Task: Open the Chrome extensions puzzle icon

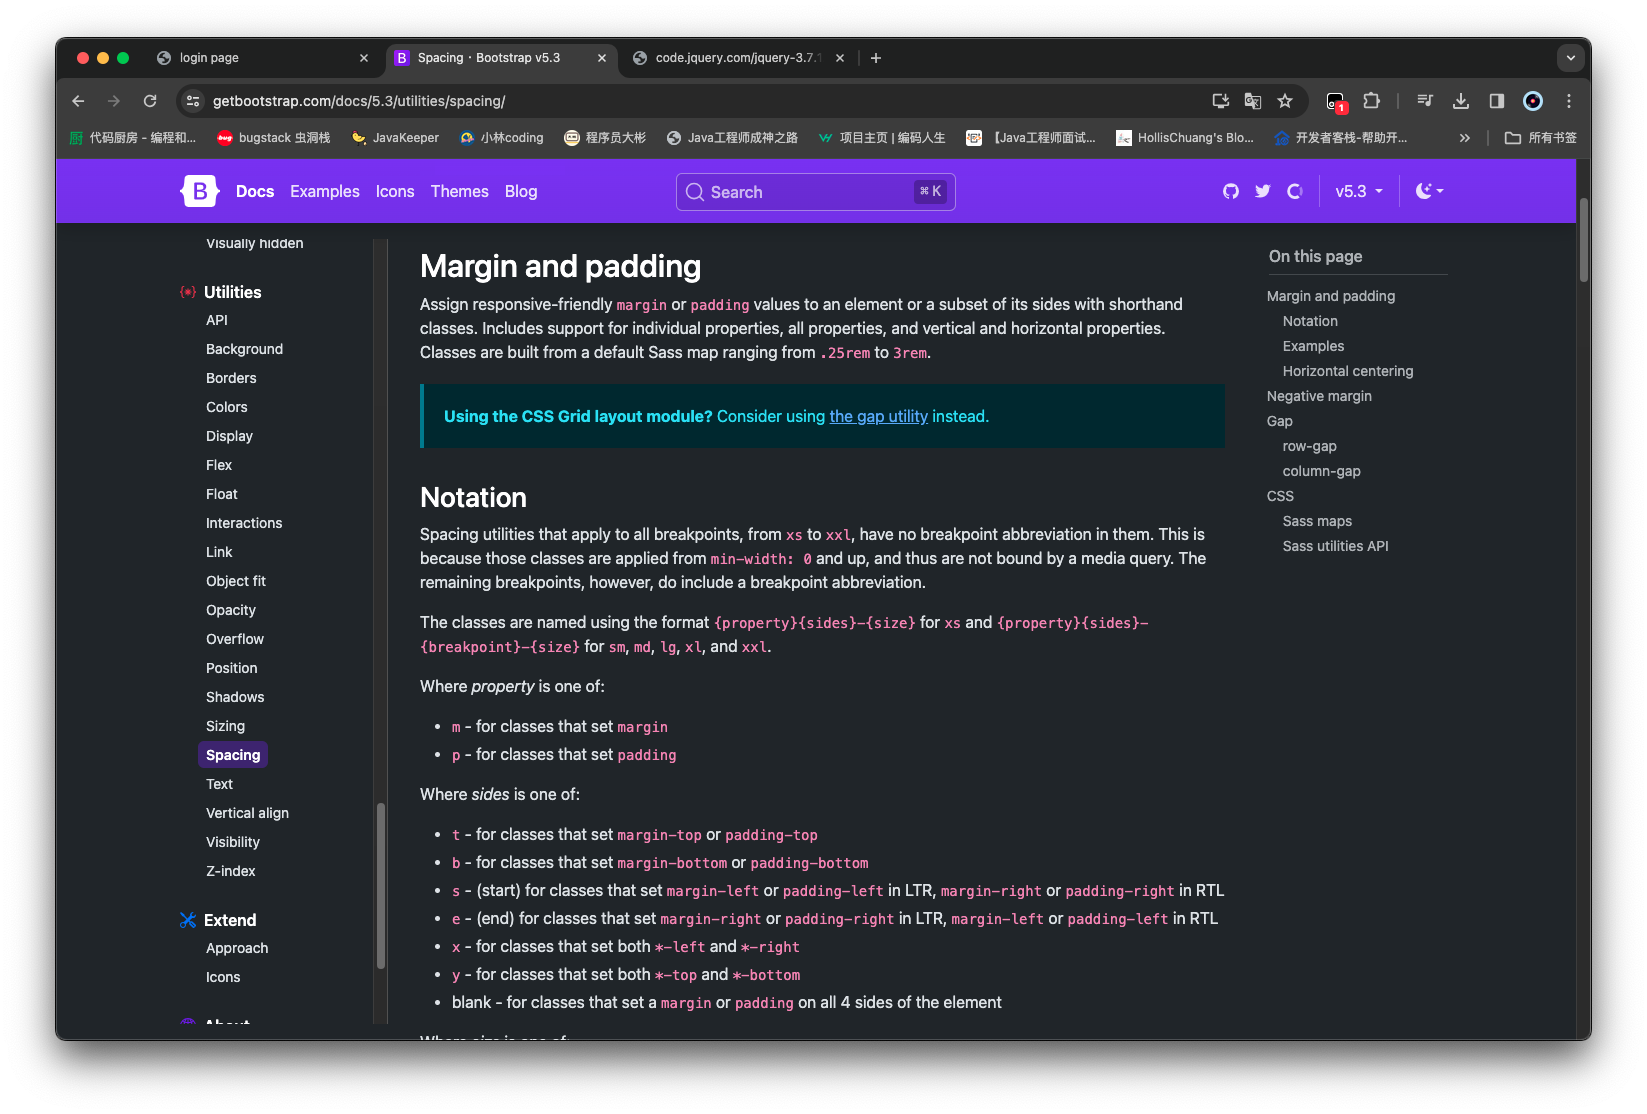Action: click(1372, 101)
